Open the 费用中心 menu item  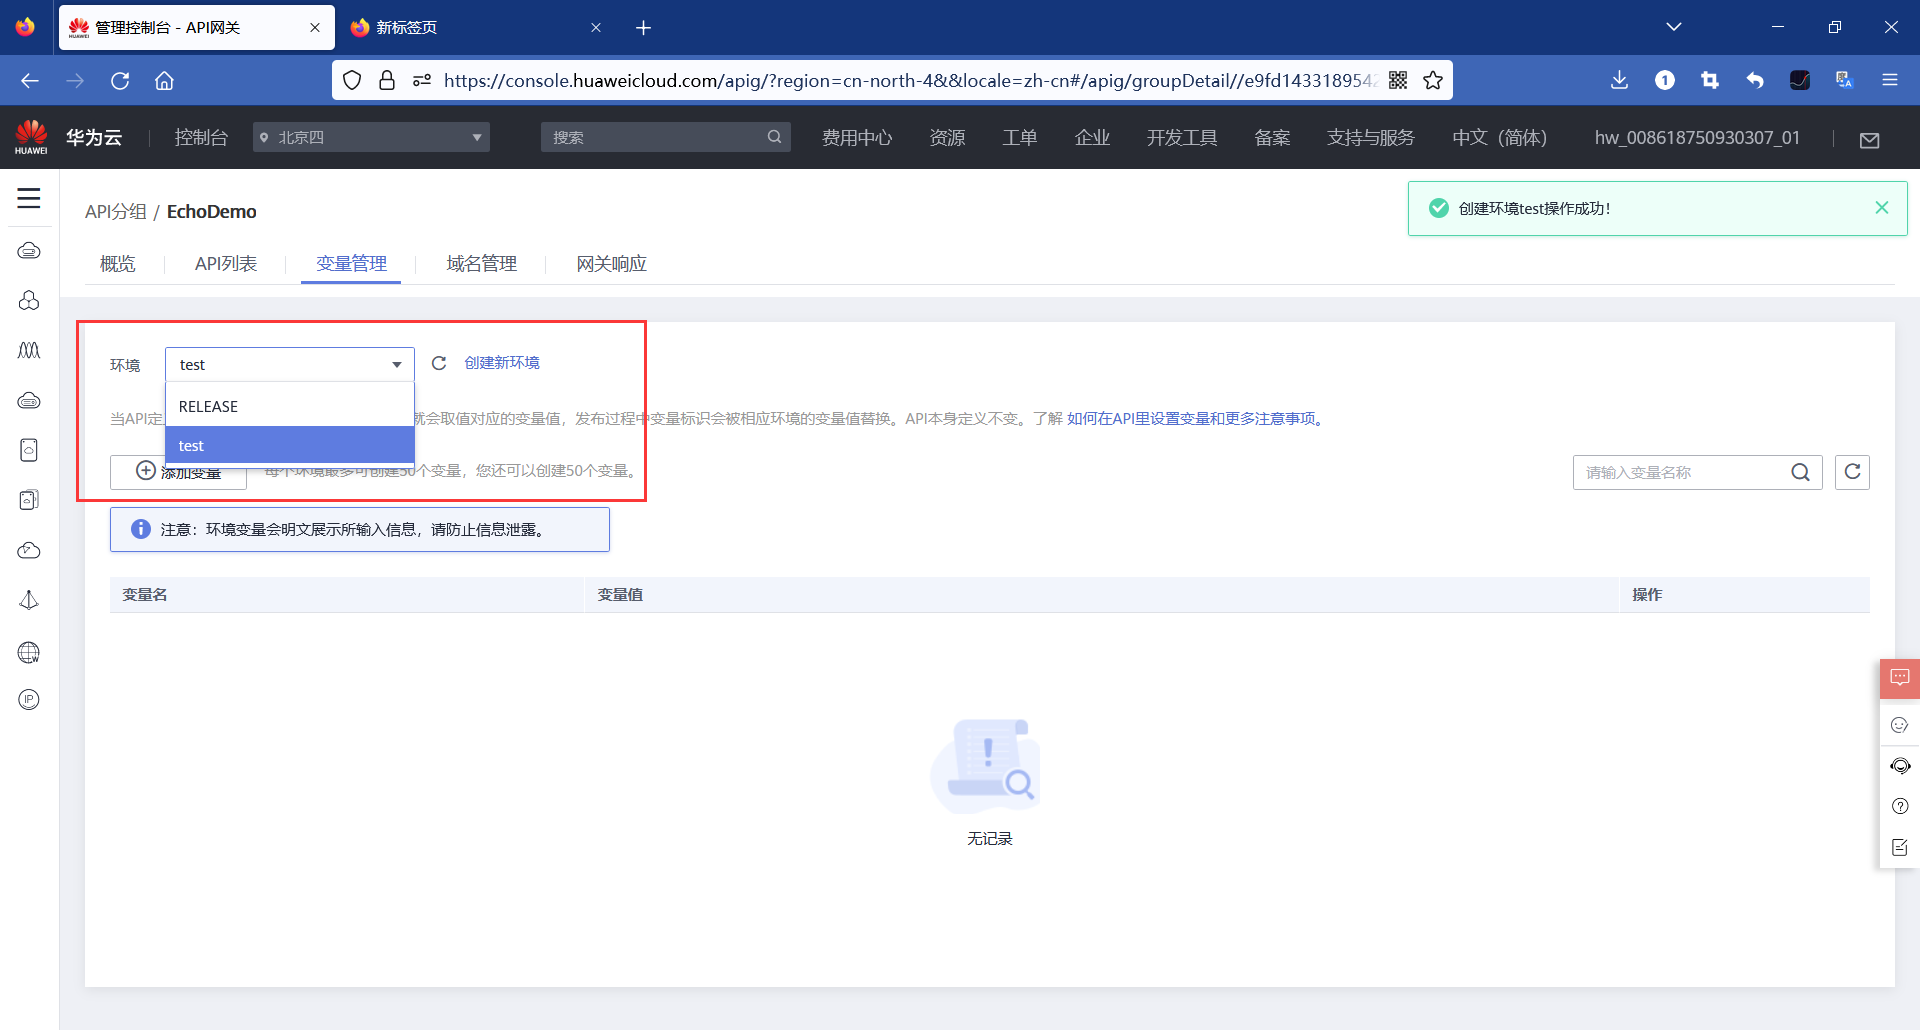click(856, 137)
